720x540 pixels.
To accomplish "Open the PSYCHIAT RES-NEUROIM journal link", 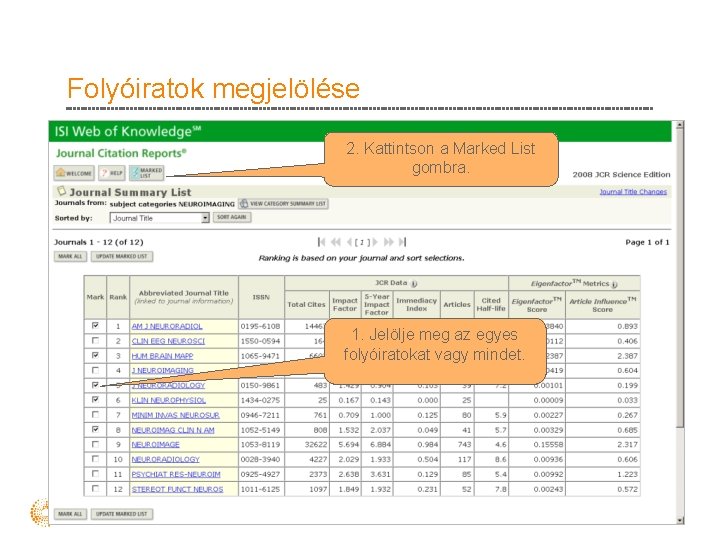I will [176, 474].
